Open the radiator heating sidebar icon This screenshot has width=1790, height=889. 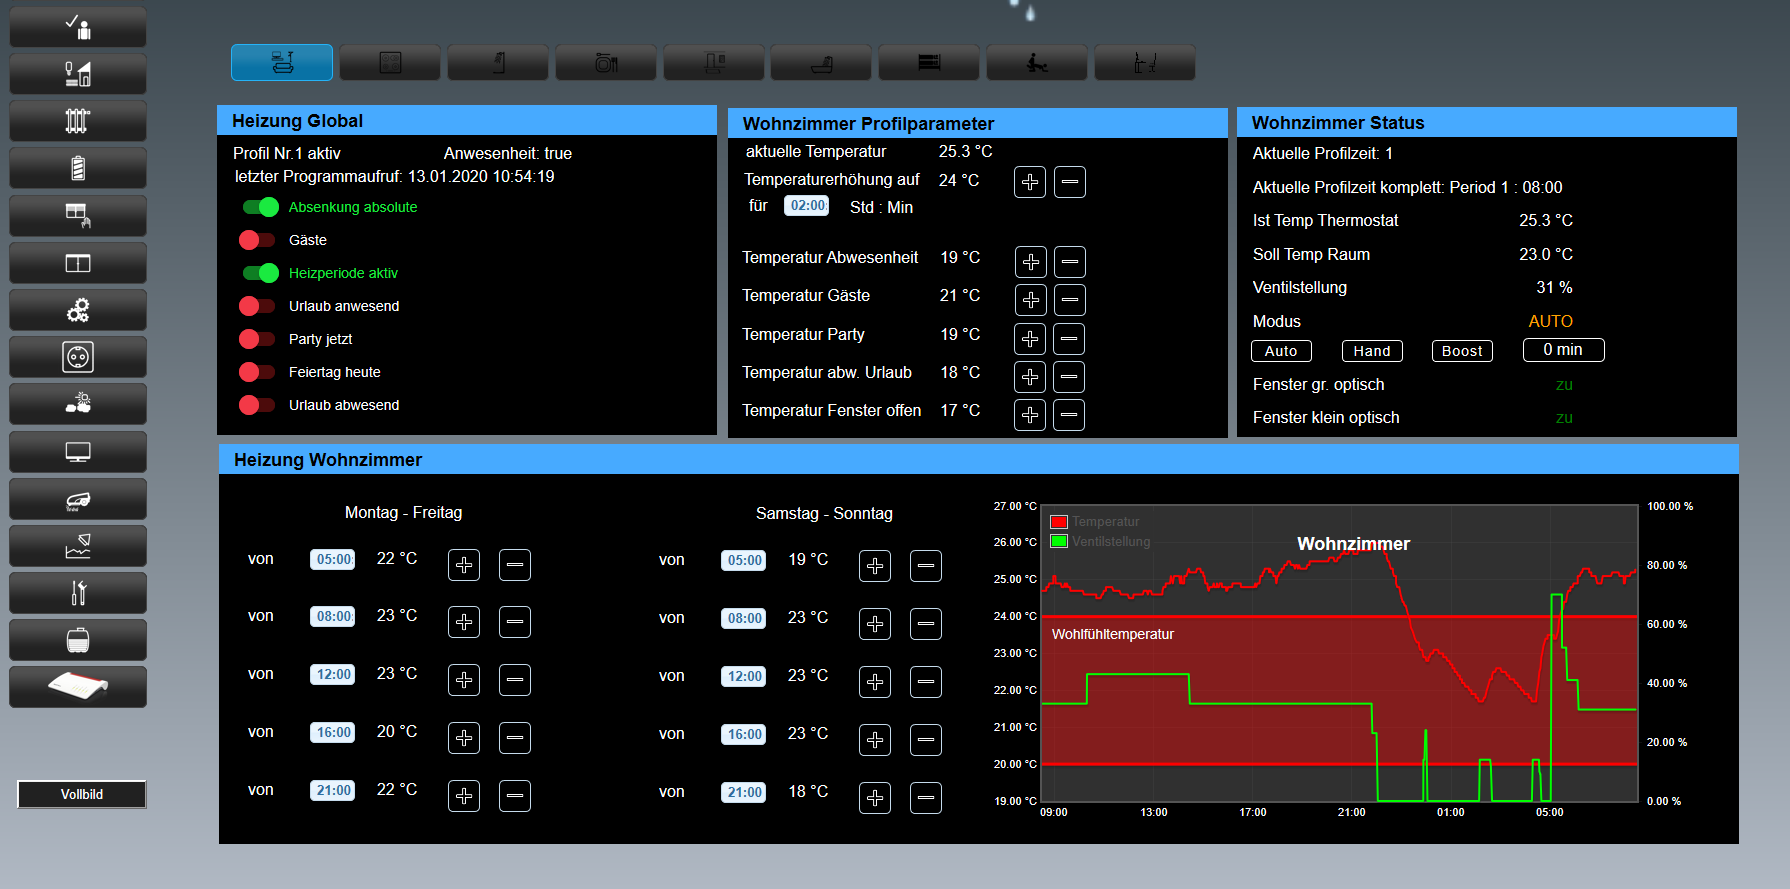78,121
